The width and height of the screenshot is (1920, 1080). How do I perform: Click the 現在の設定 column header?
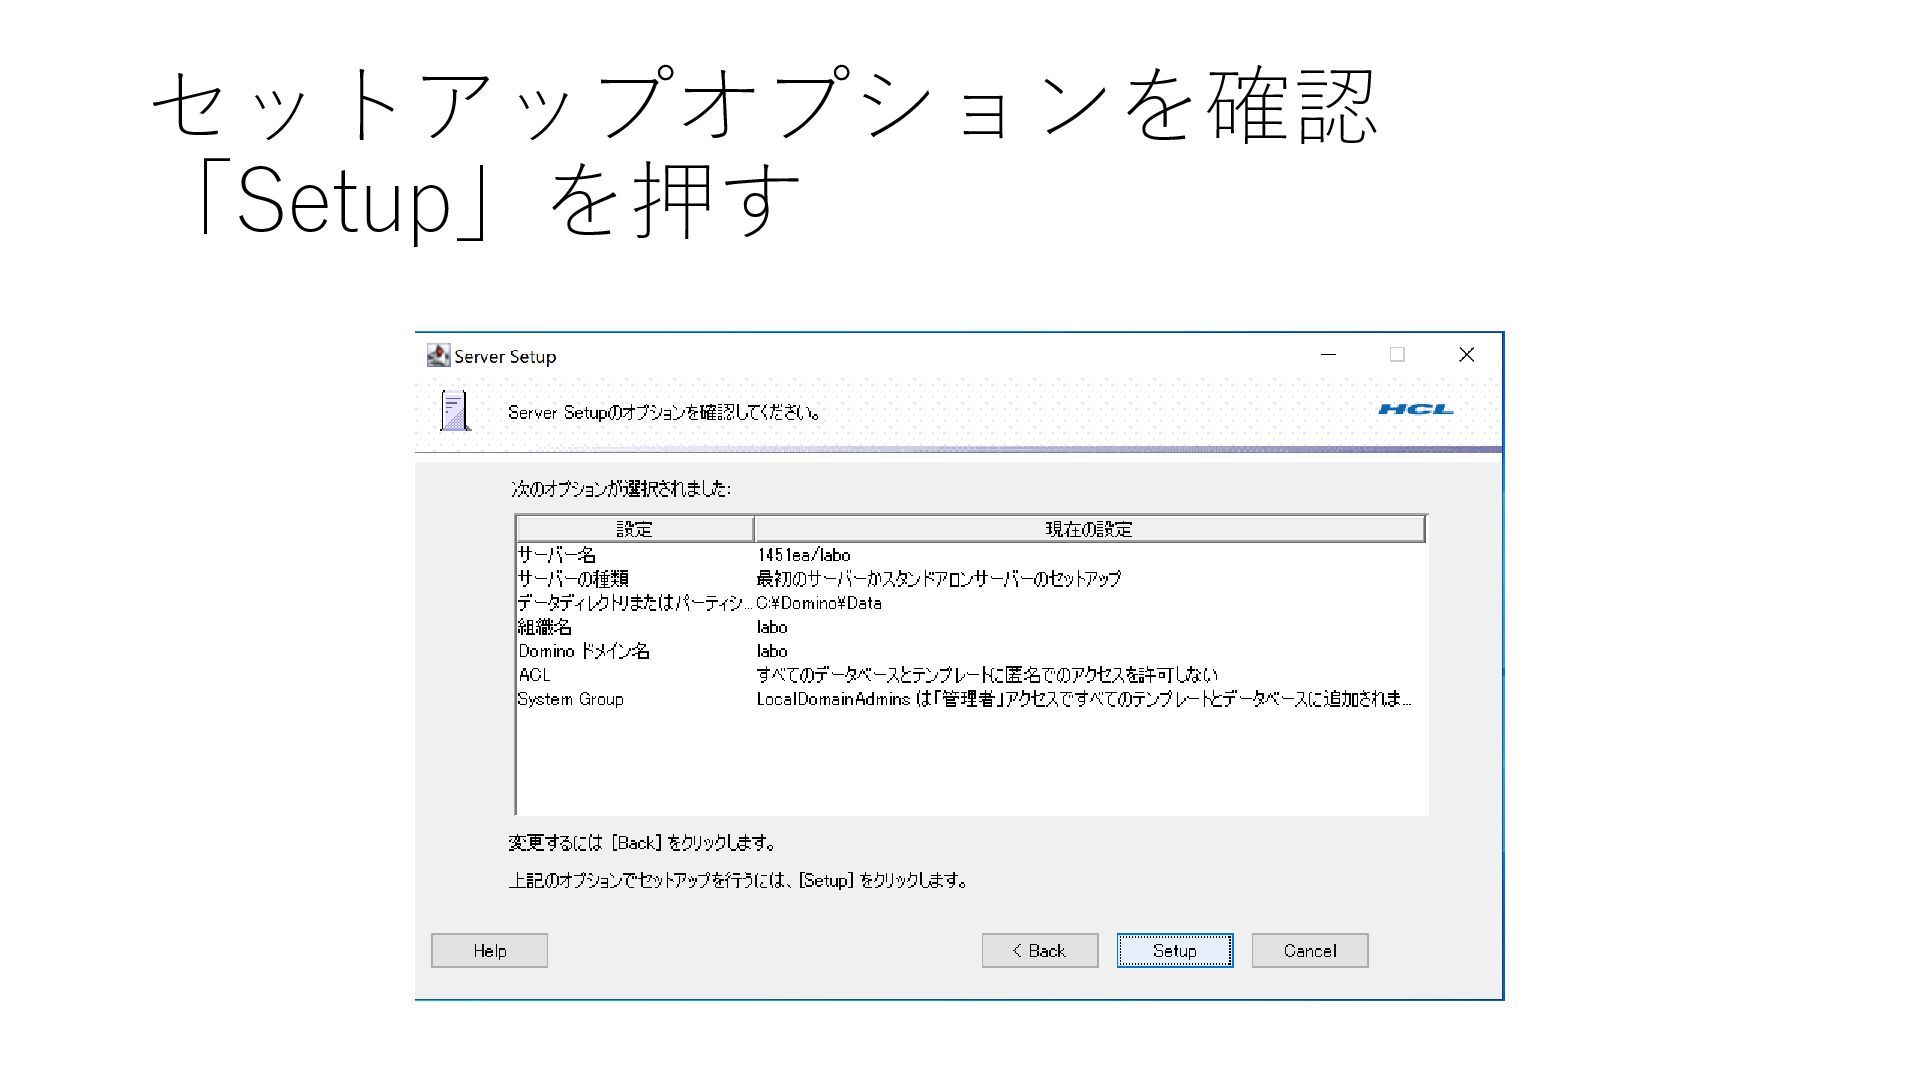tap(1089, 529)
